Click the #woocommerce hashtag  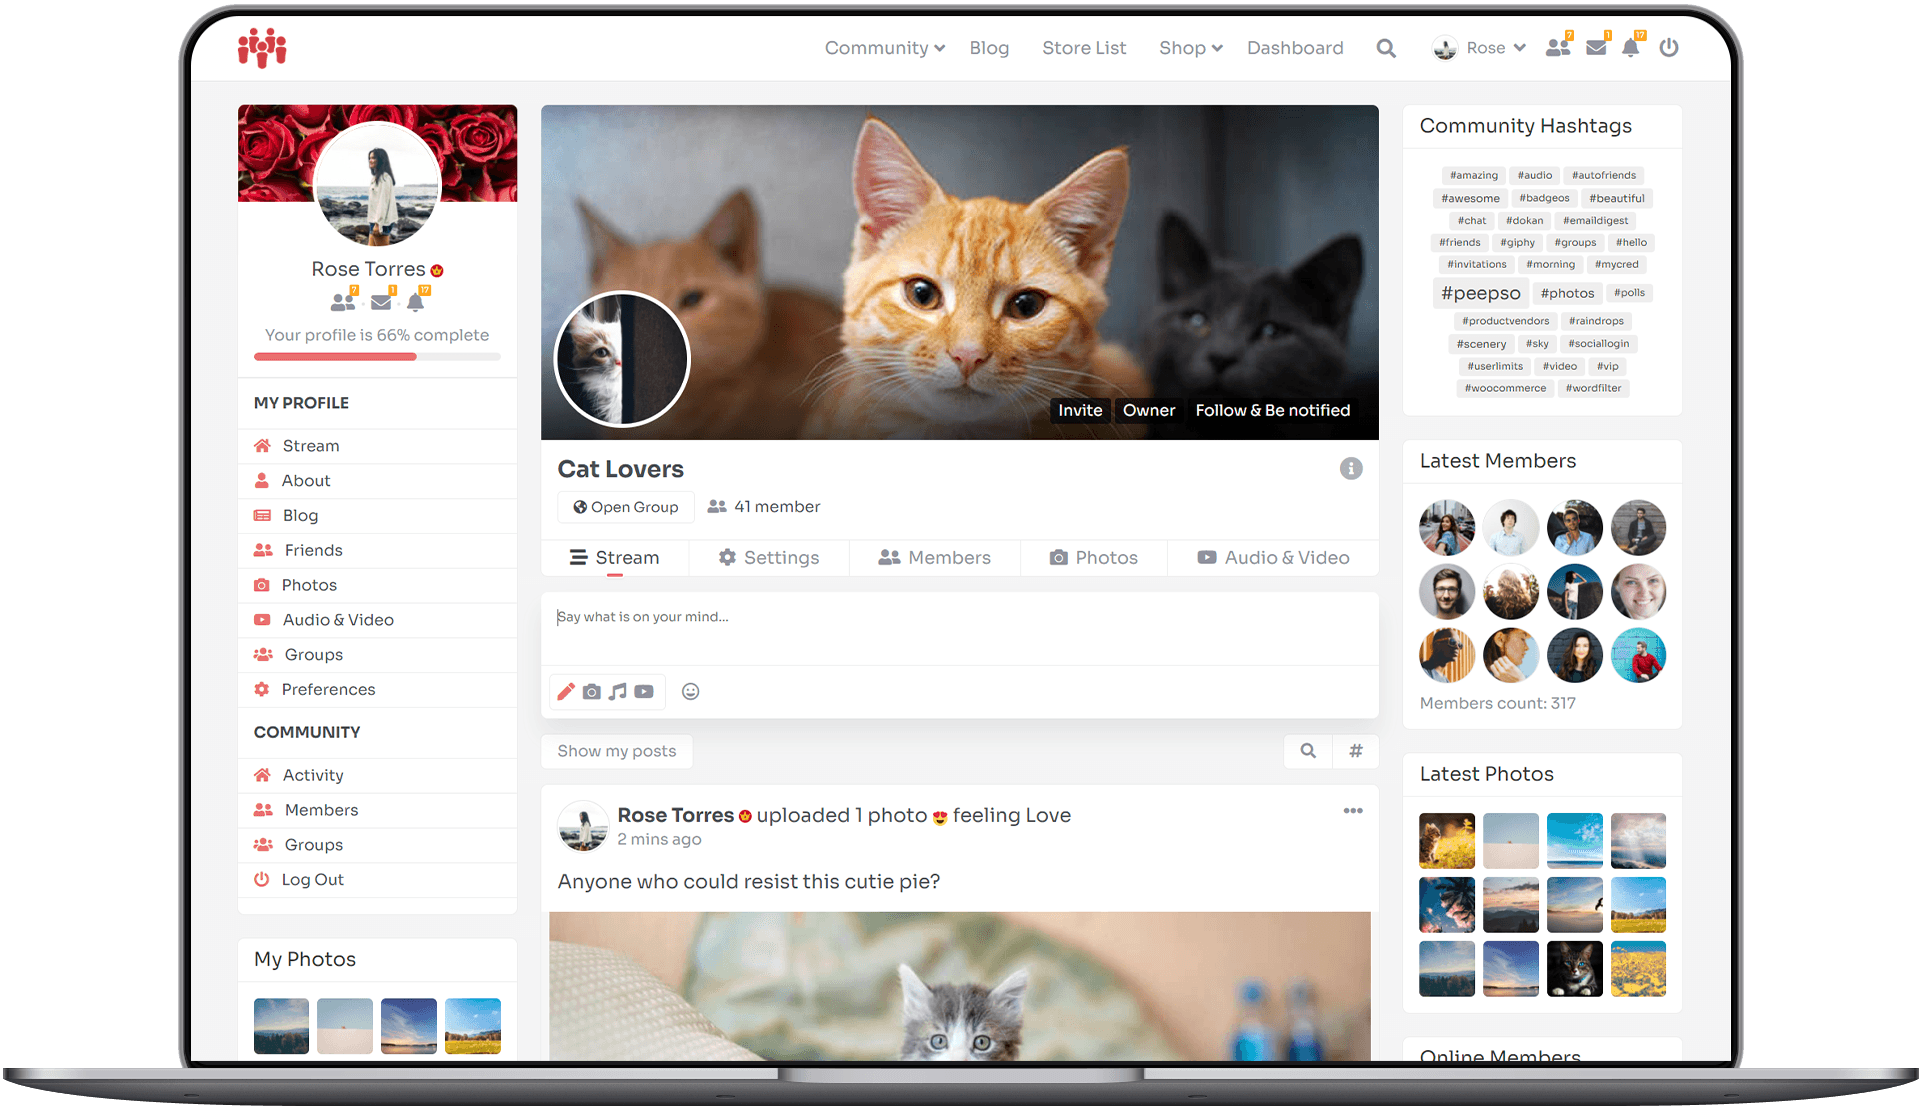[1505, 388]
